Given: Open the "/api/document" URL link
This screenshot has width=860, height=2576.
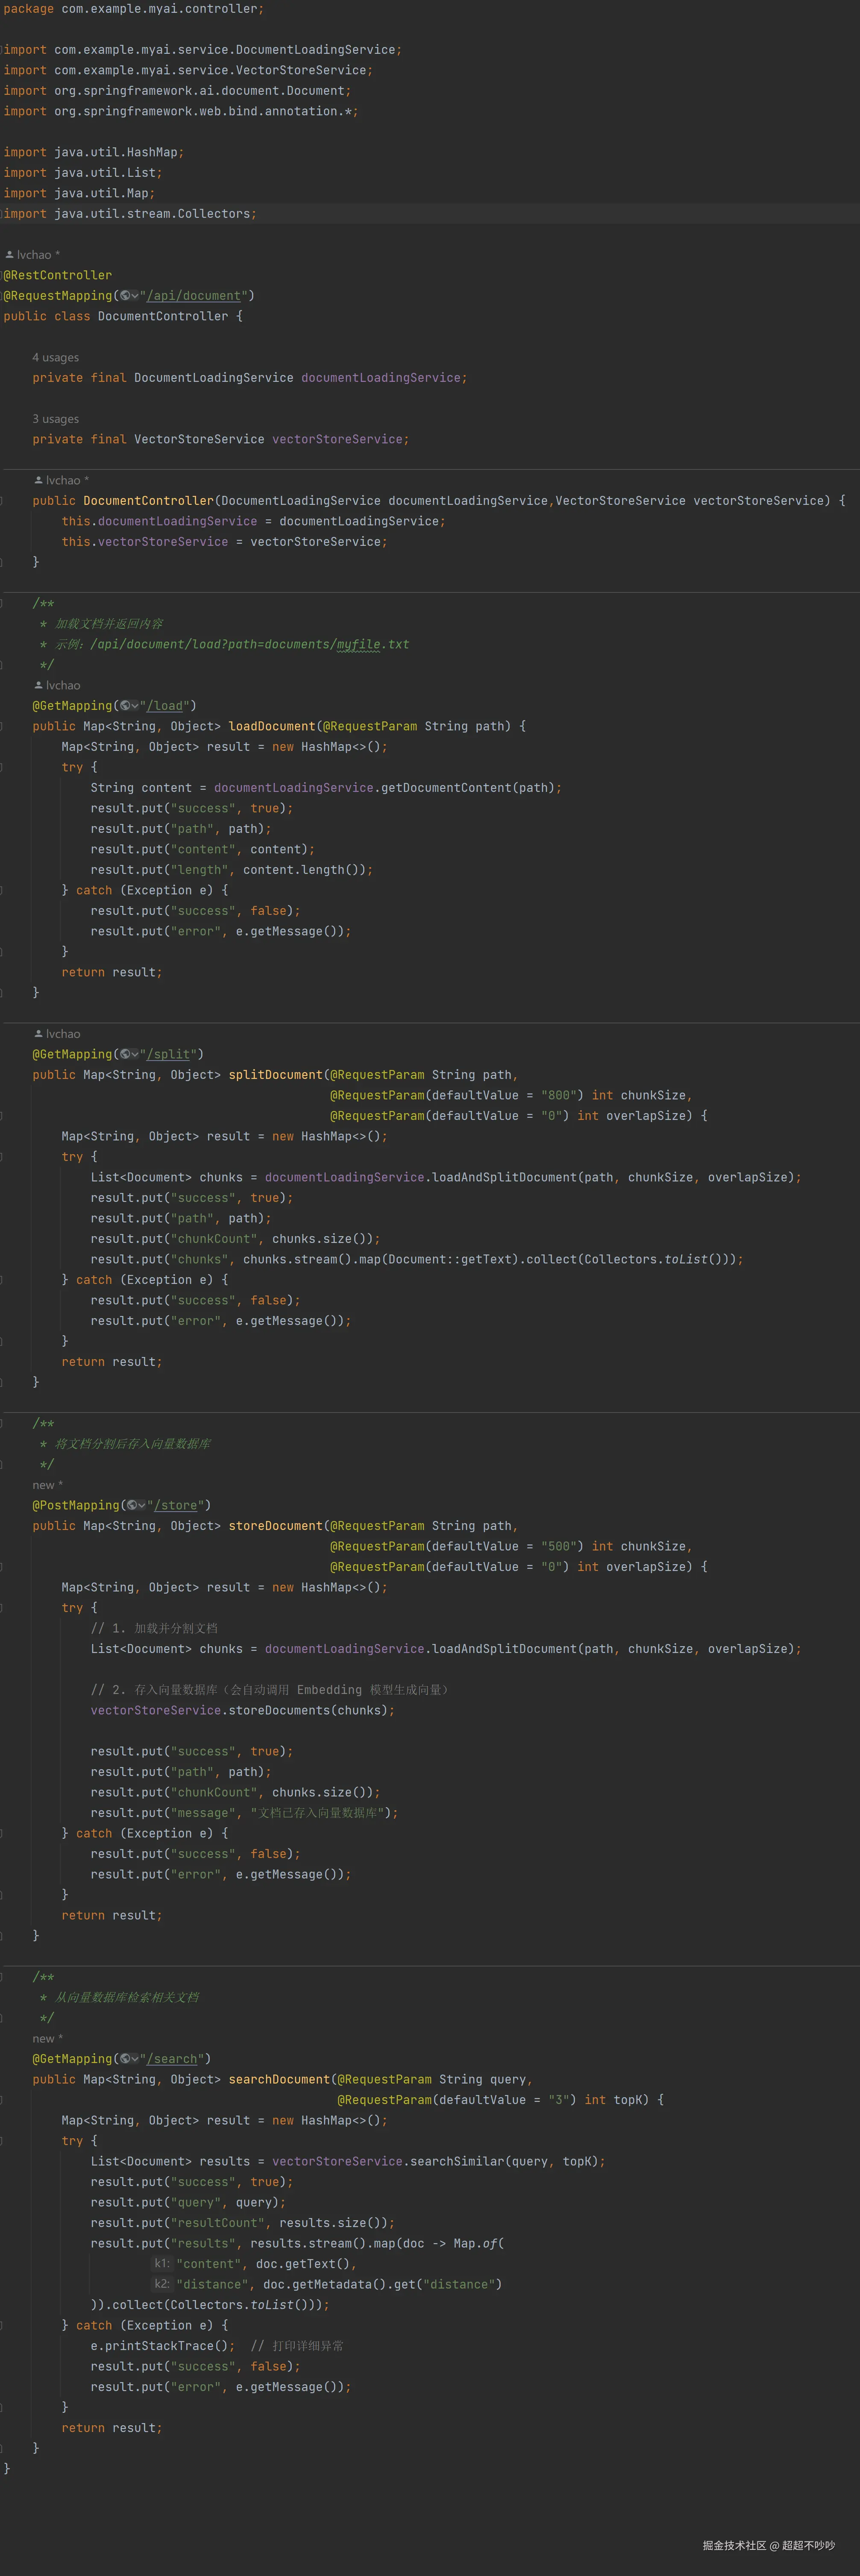Looking at the screenshot, I should 194,296.
